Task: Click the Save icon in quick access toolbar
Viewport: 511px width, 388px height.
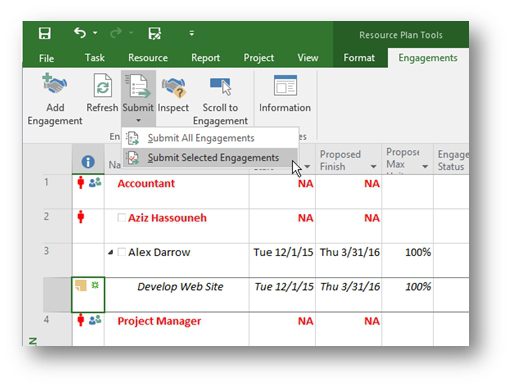Action: tap(45, 33)
